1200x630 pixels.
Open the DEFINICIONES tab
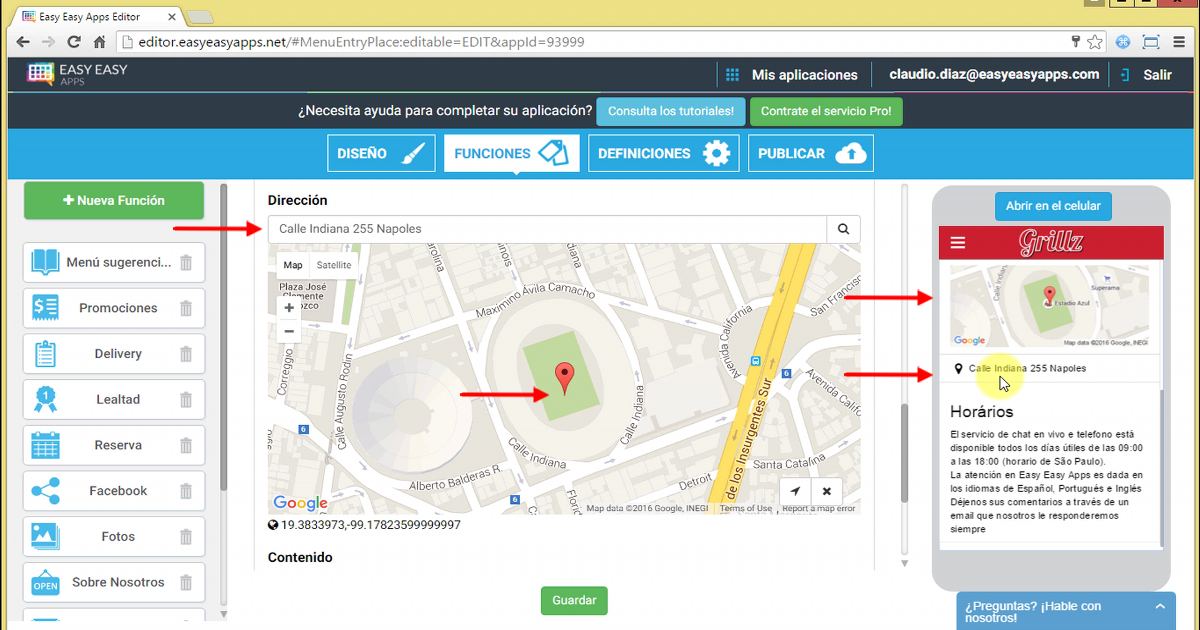[x=663, y=152]
